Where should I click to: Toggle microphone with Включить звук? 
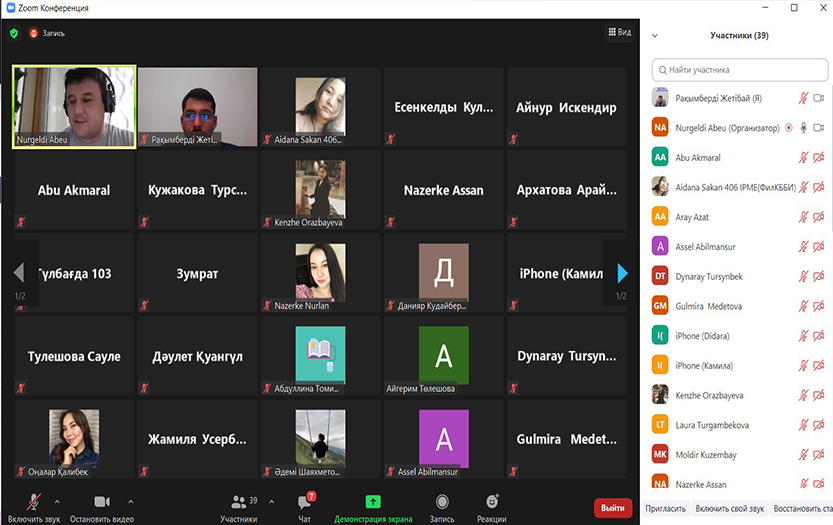coord(34,502)
